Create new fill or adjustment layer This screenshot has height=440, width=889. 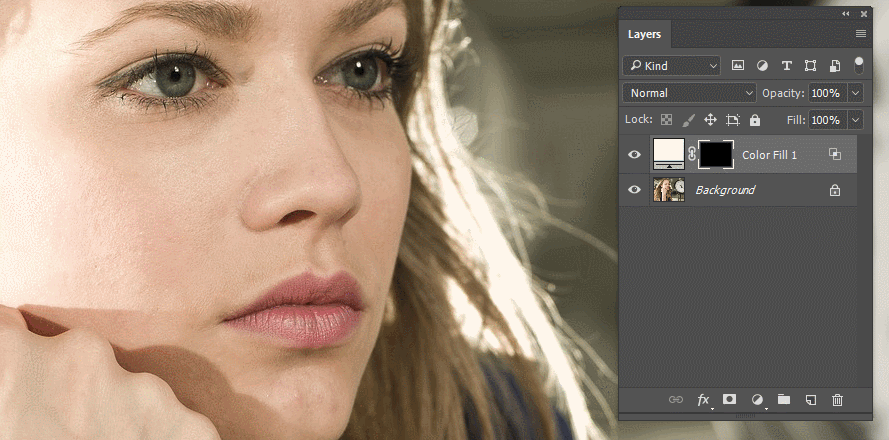click(x=757, y=400)
